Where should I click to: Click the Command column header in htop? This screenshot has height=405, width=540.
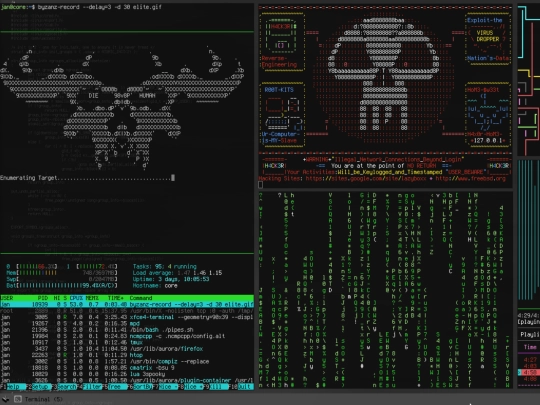point(141,298)
